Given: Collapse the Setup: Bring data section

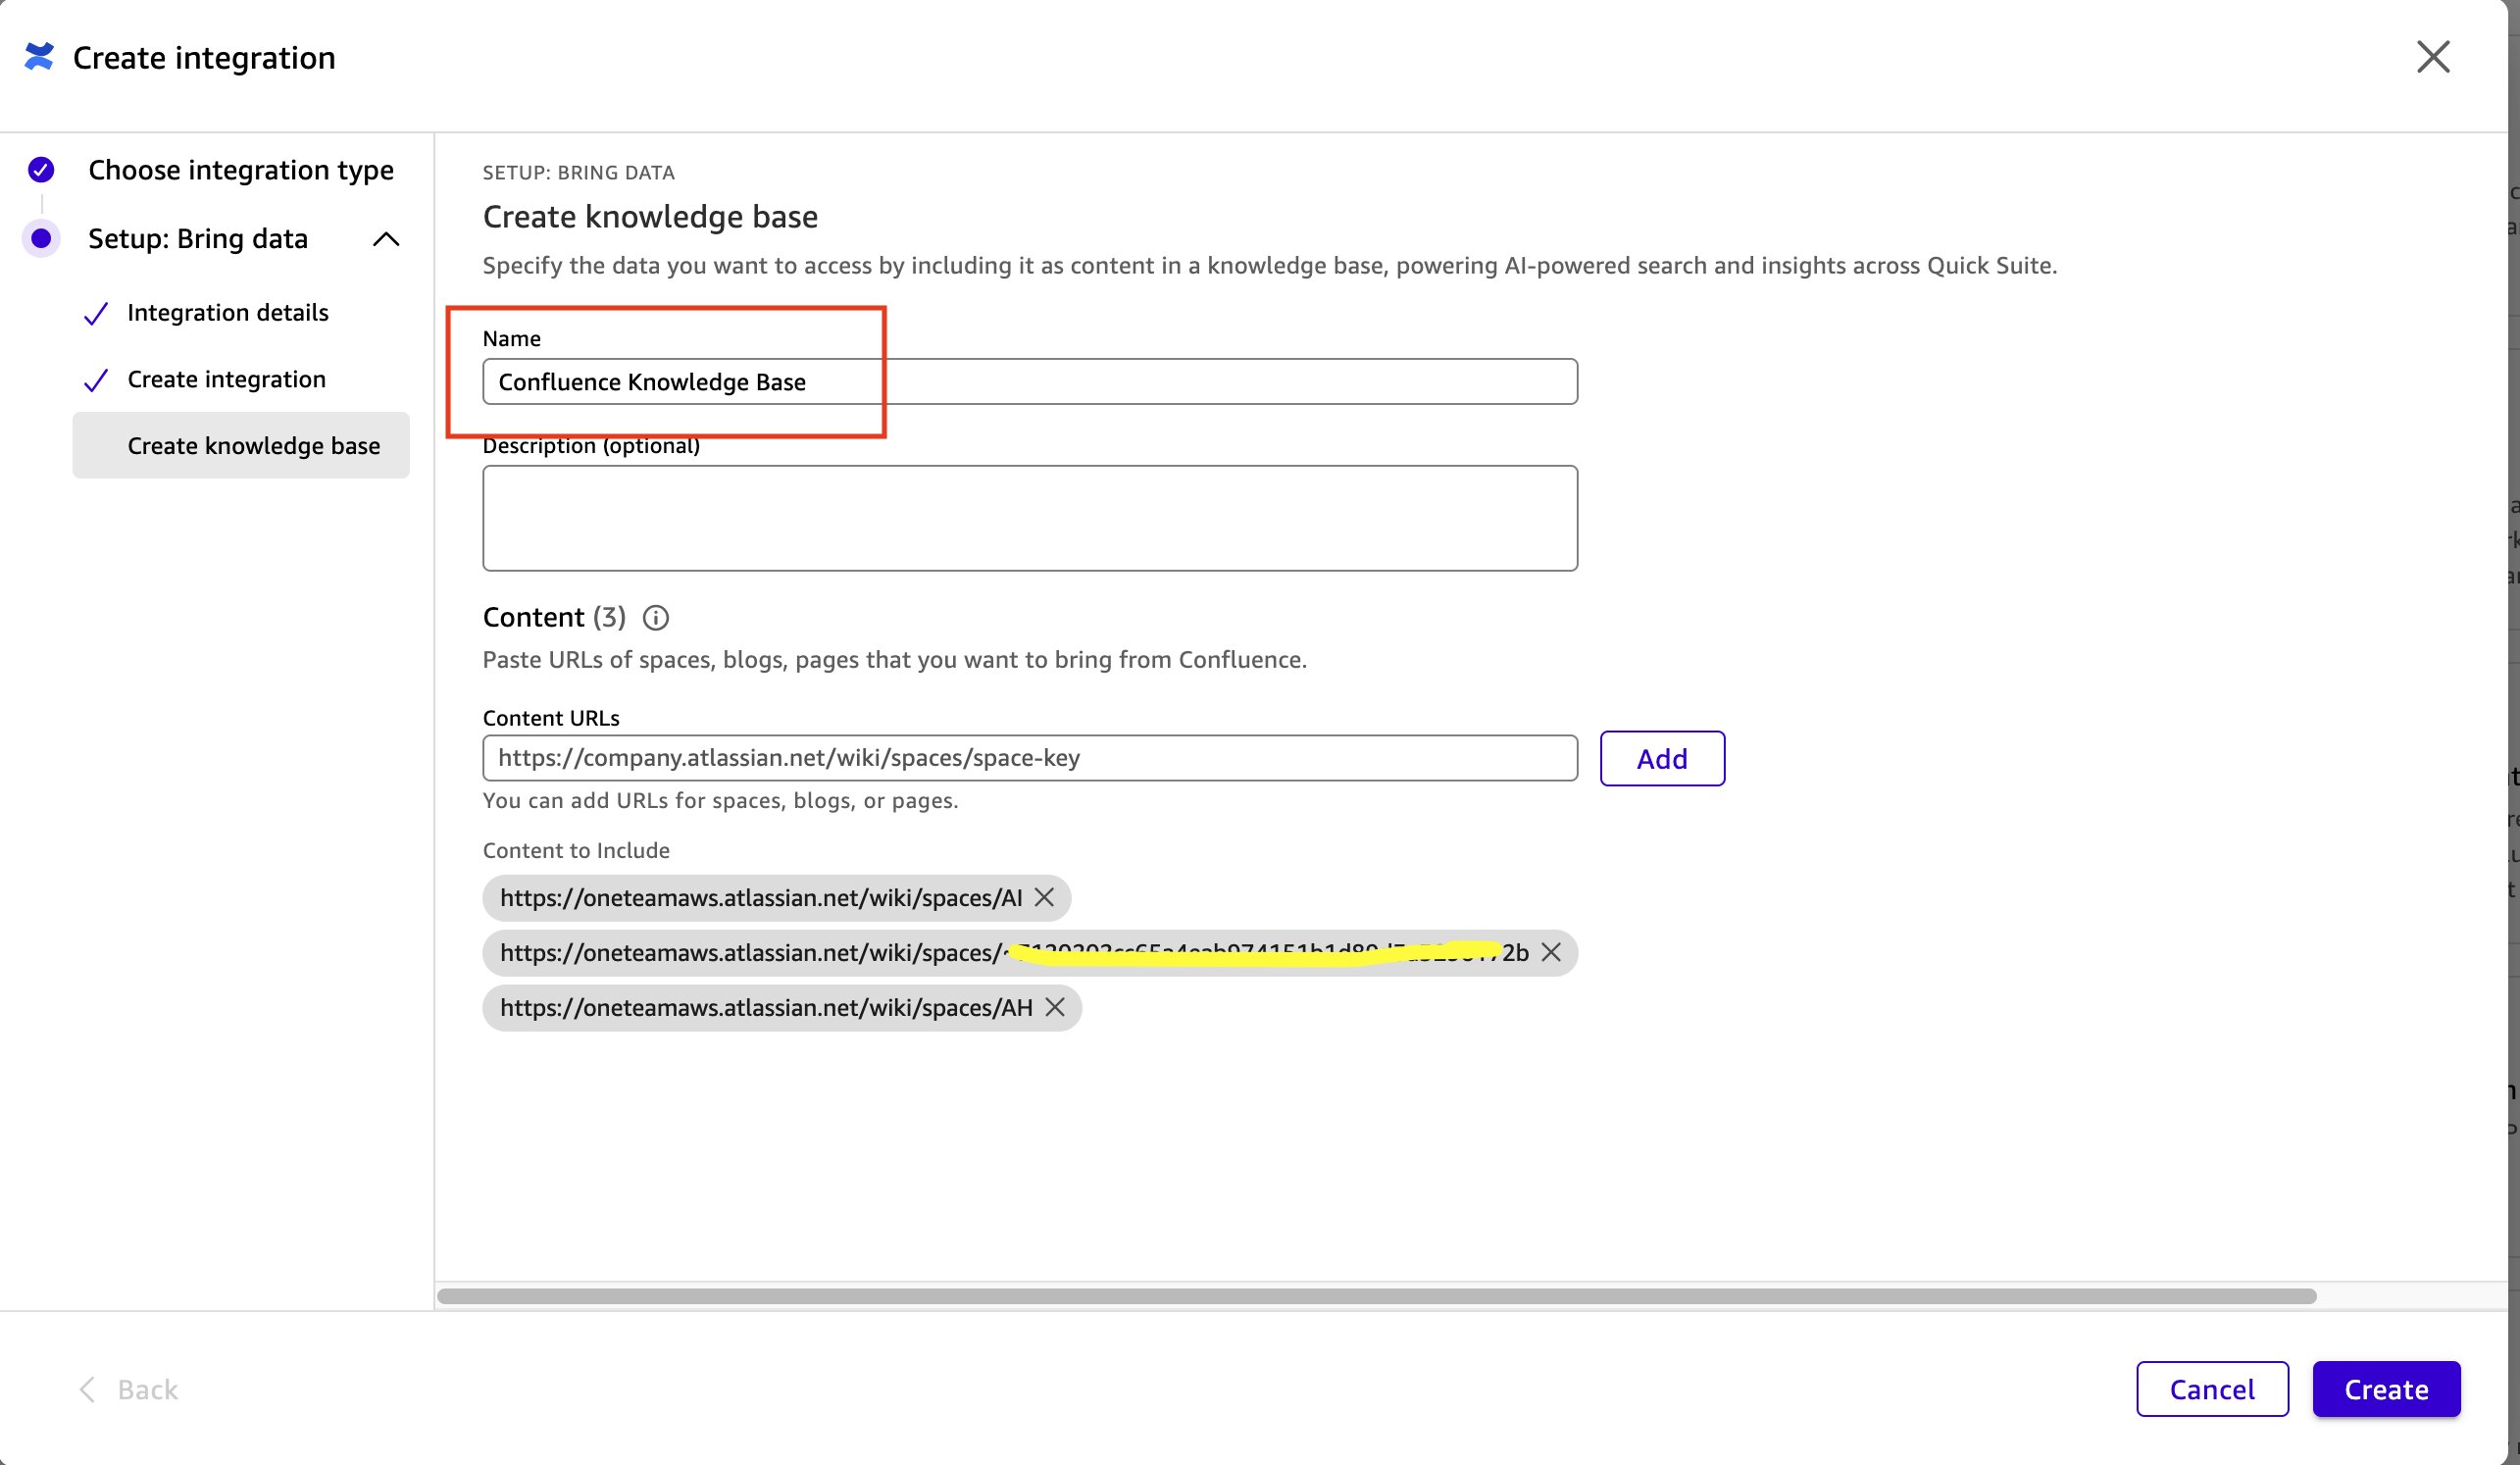Looking at the screenshot, I should [x=386, y=238].
